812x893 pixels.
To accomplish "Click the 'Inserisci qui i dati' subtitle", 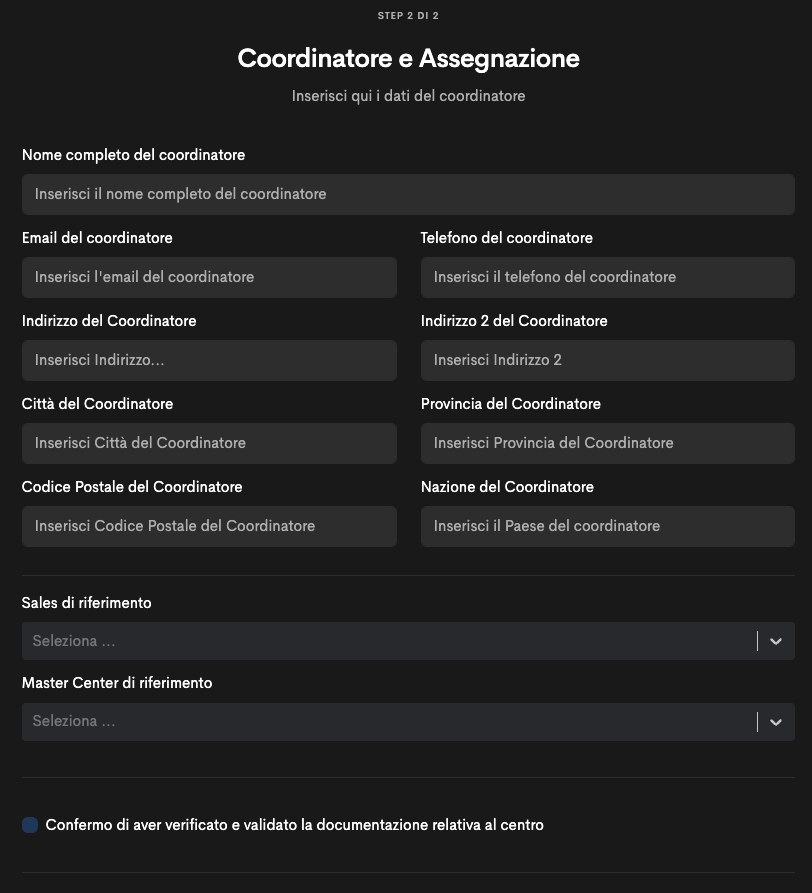I will 408,96.
